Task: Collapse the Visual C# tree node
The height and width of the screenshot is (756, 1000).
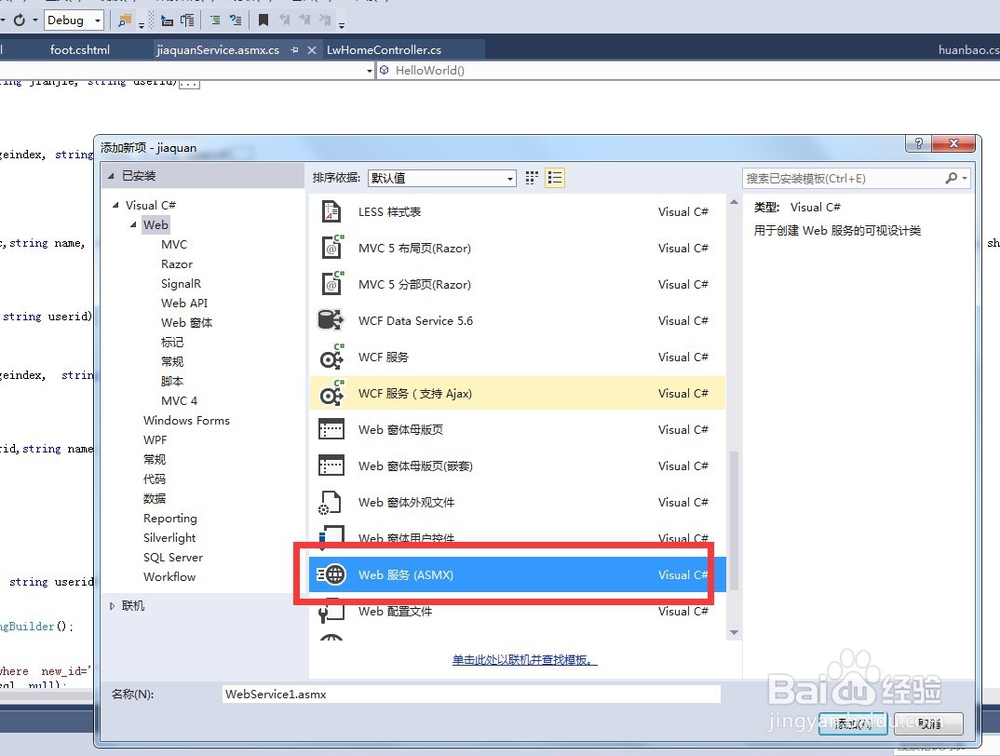Action: tap(115, 205)
